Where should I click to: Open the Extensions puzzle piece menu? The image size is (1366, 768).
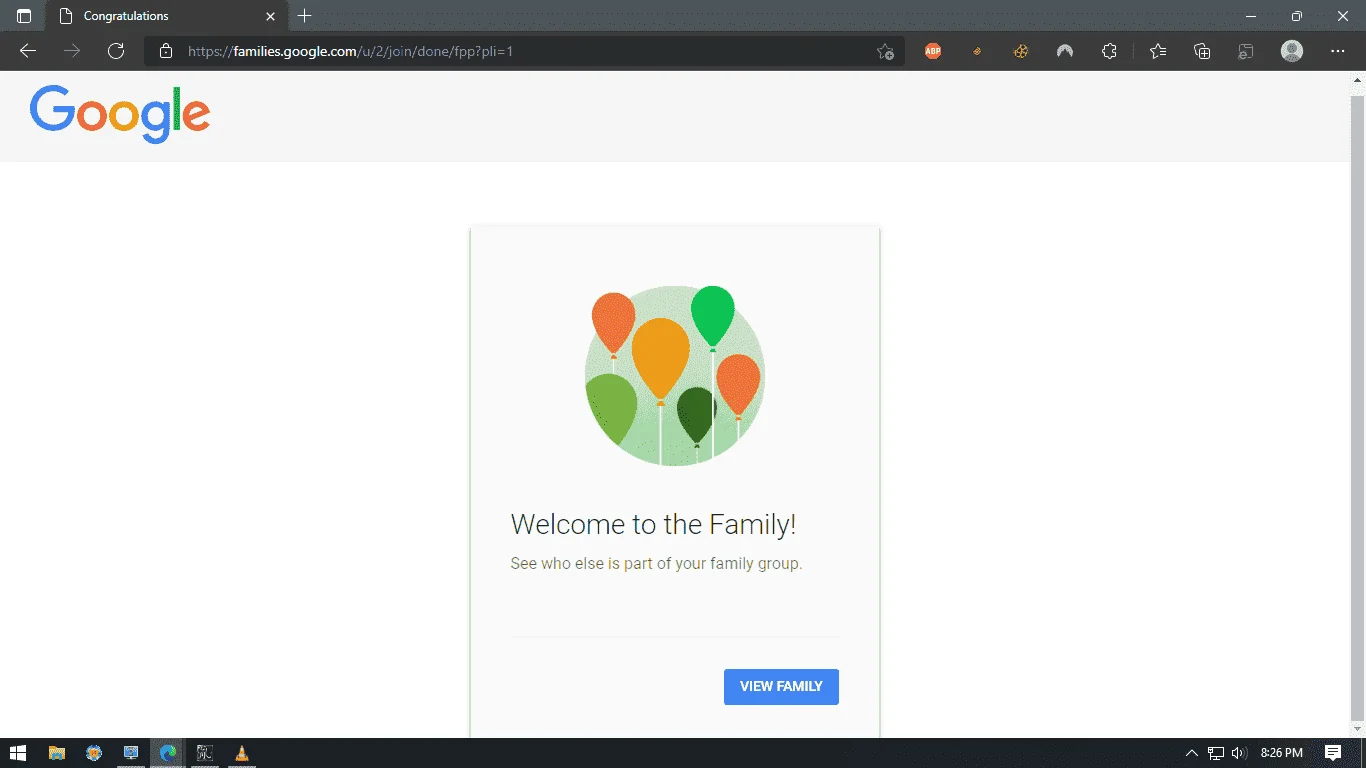1109,51
